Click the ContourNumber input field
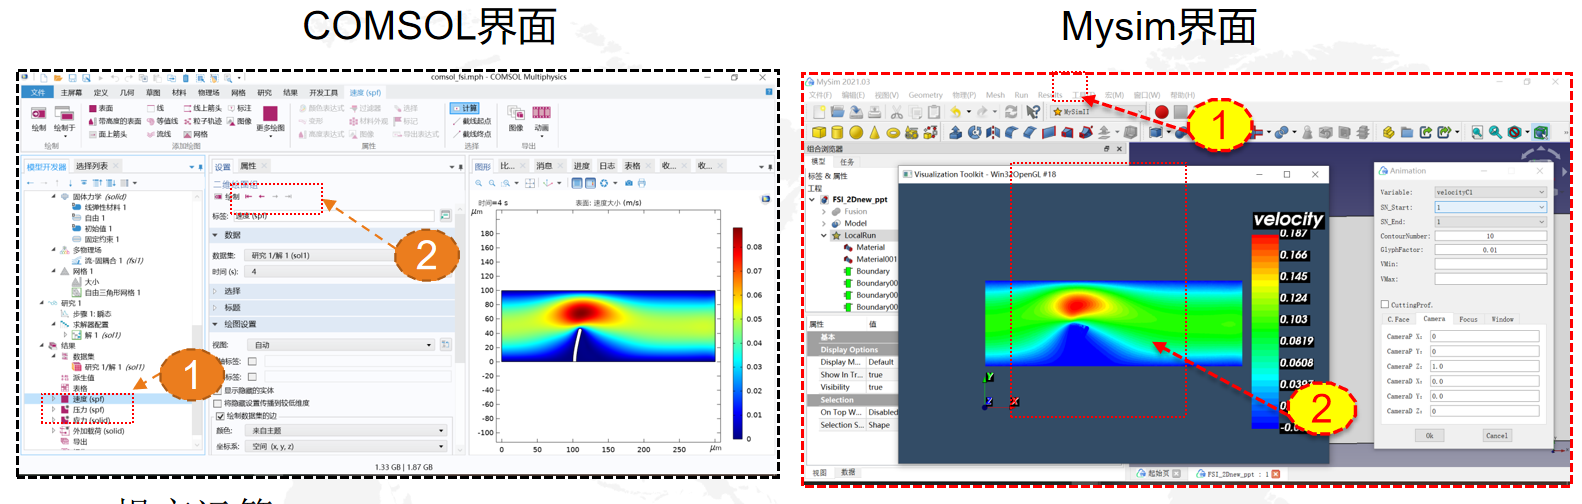1582x504 pixels. pos(1490,236)
